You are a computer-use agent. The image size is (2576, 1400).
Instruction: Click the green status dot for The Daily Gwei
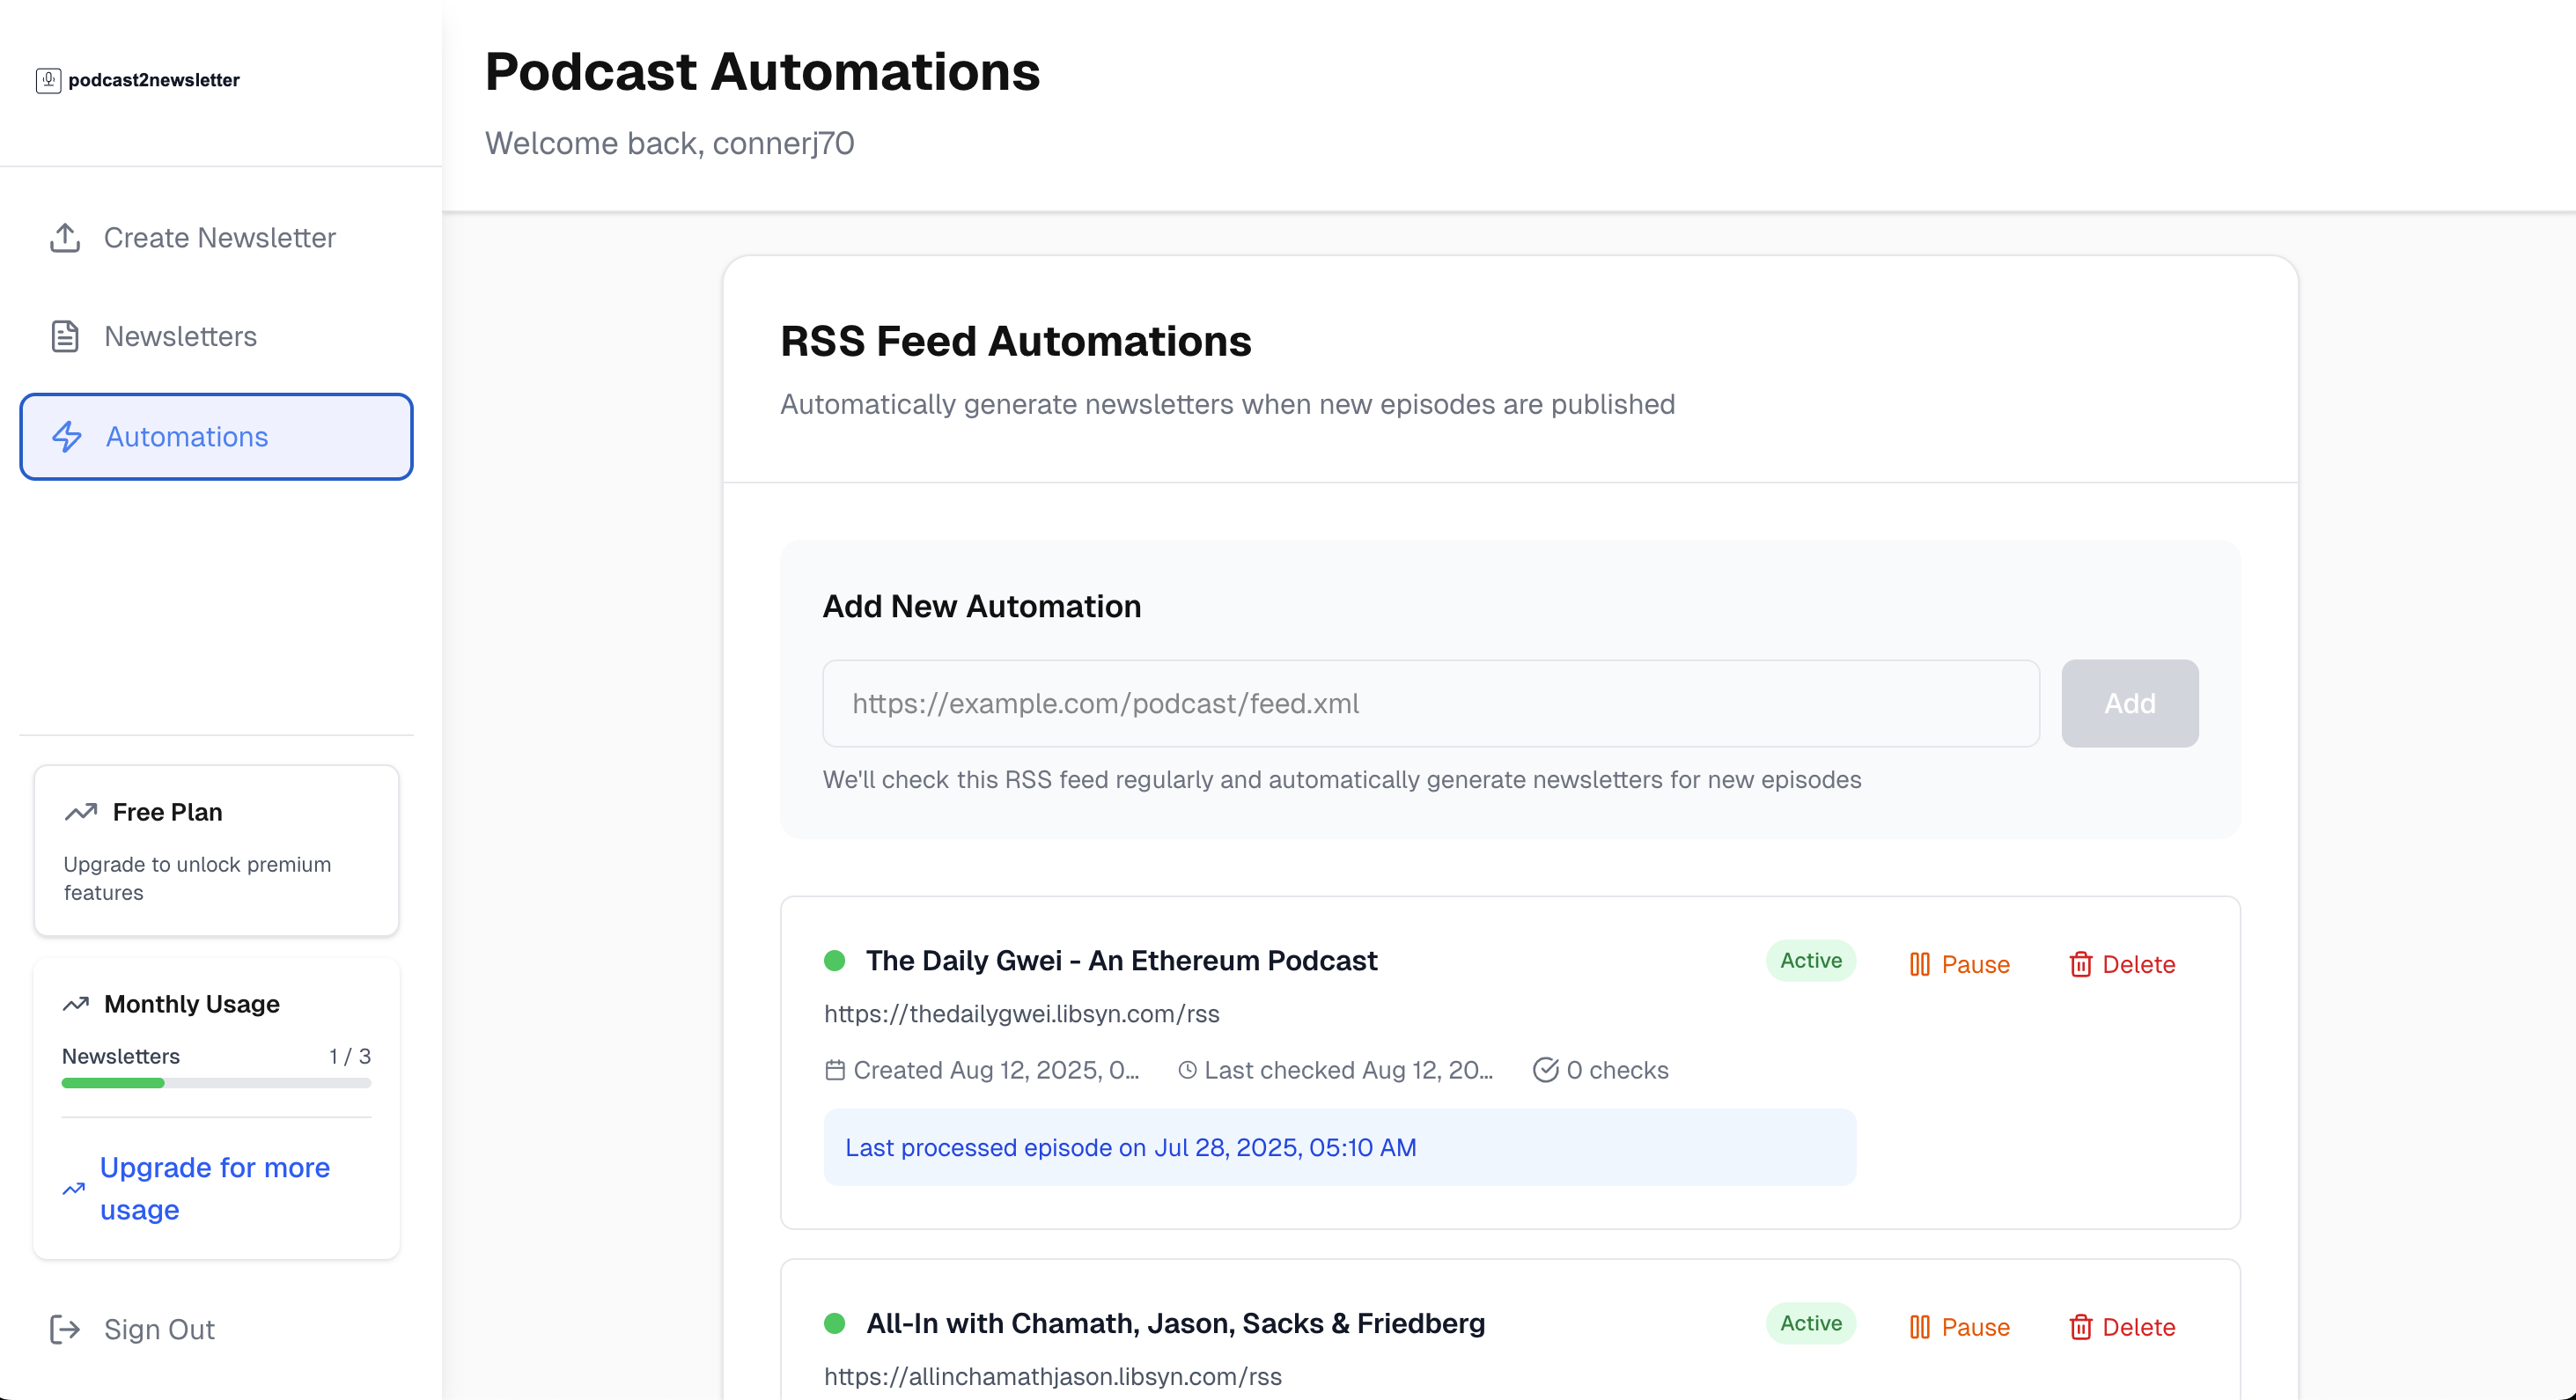[x=835, y=961]
